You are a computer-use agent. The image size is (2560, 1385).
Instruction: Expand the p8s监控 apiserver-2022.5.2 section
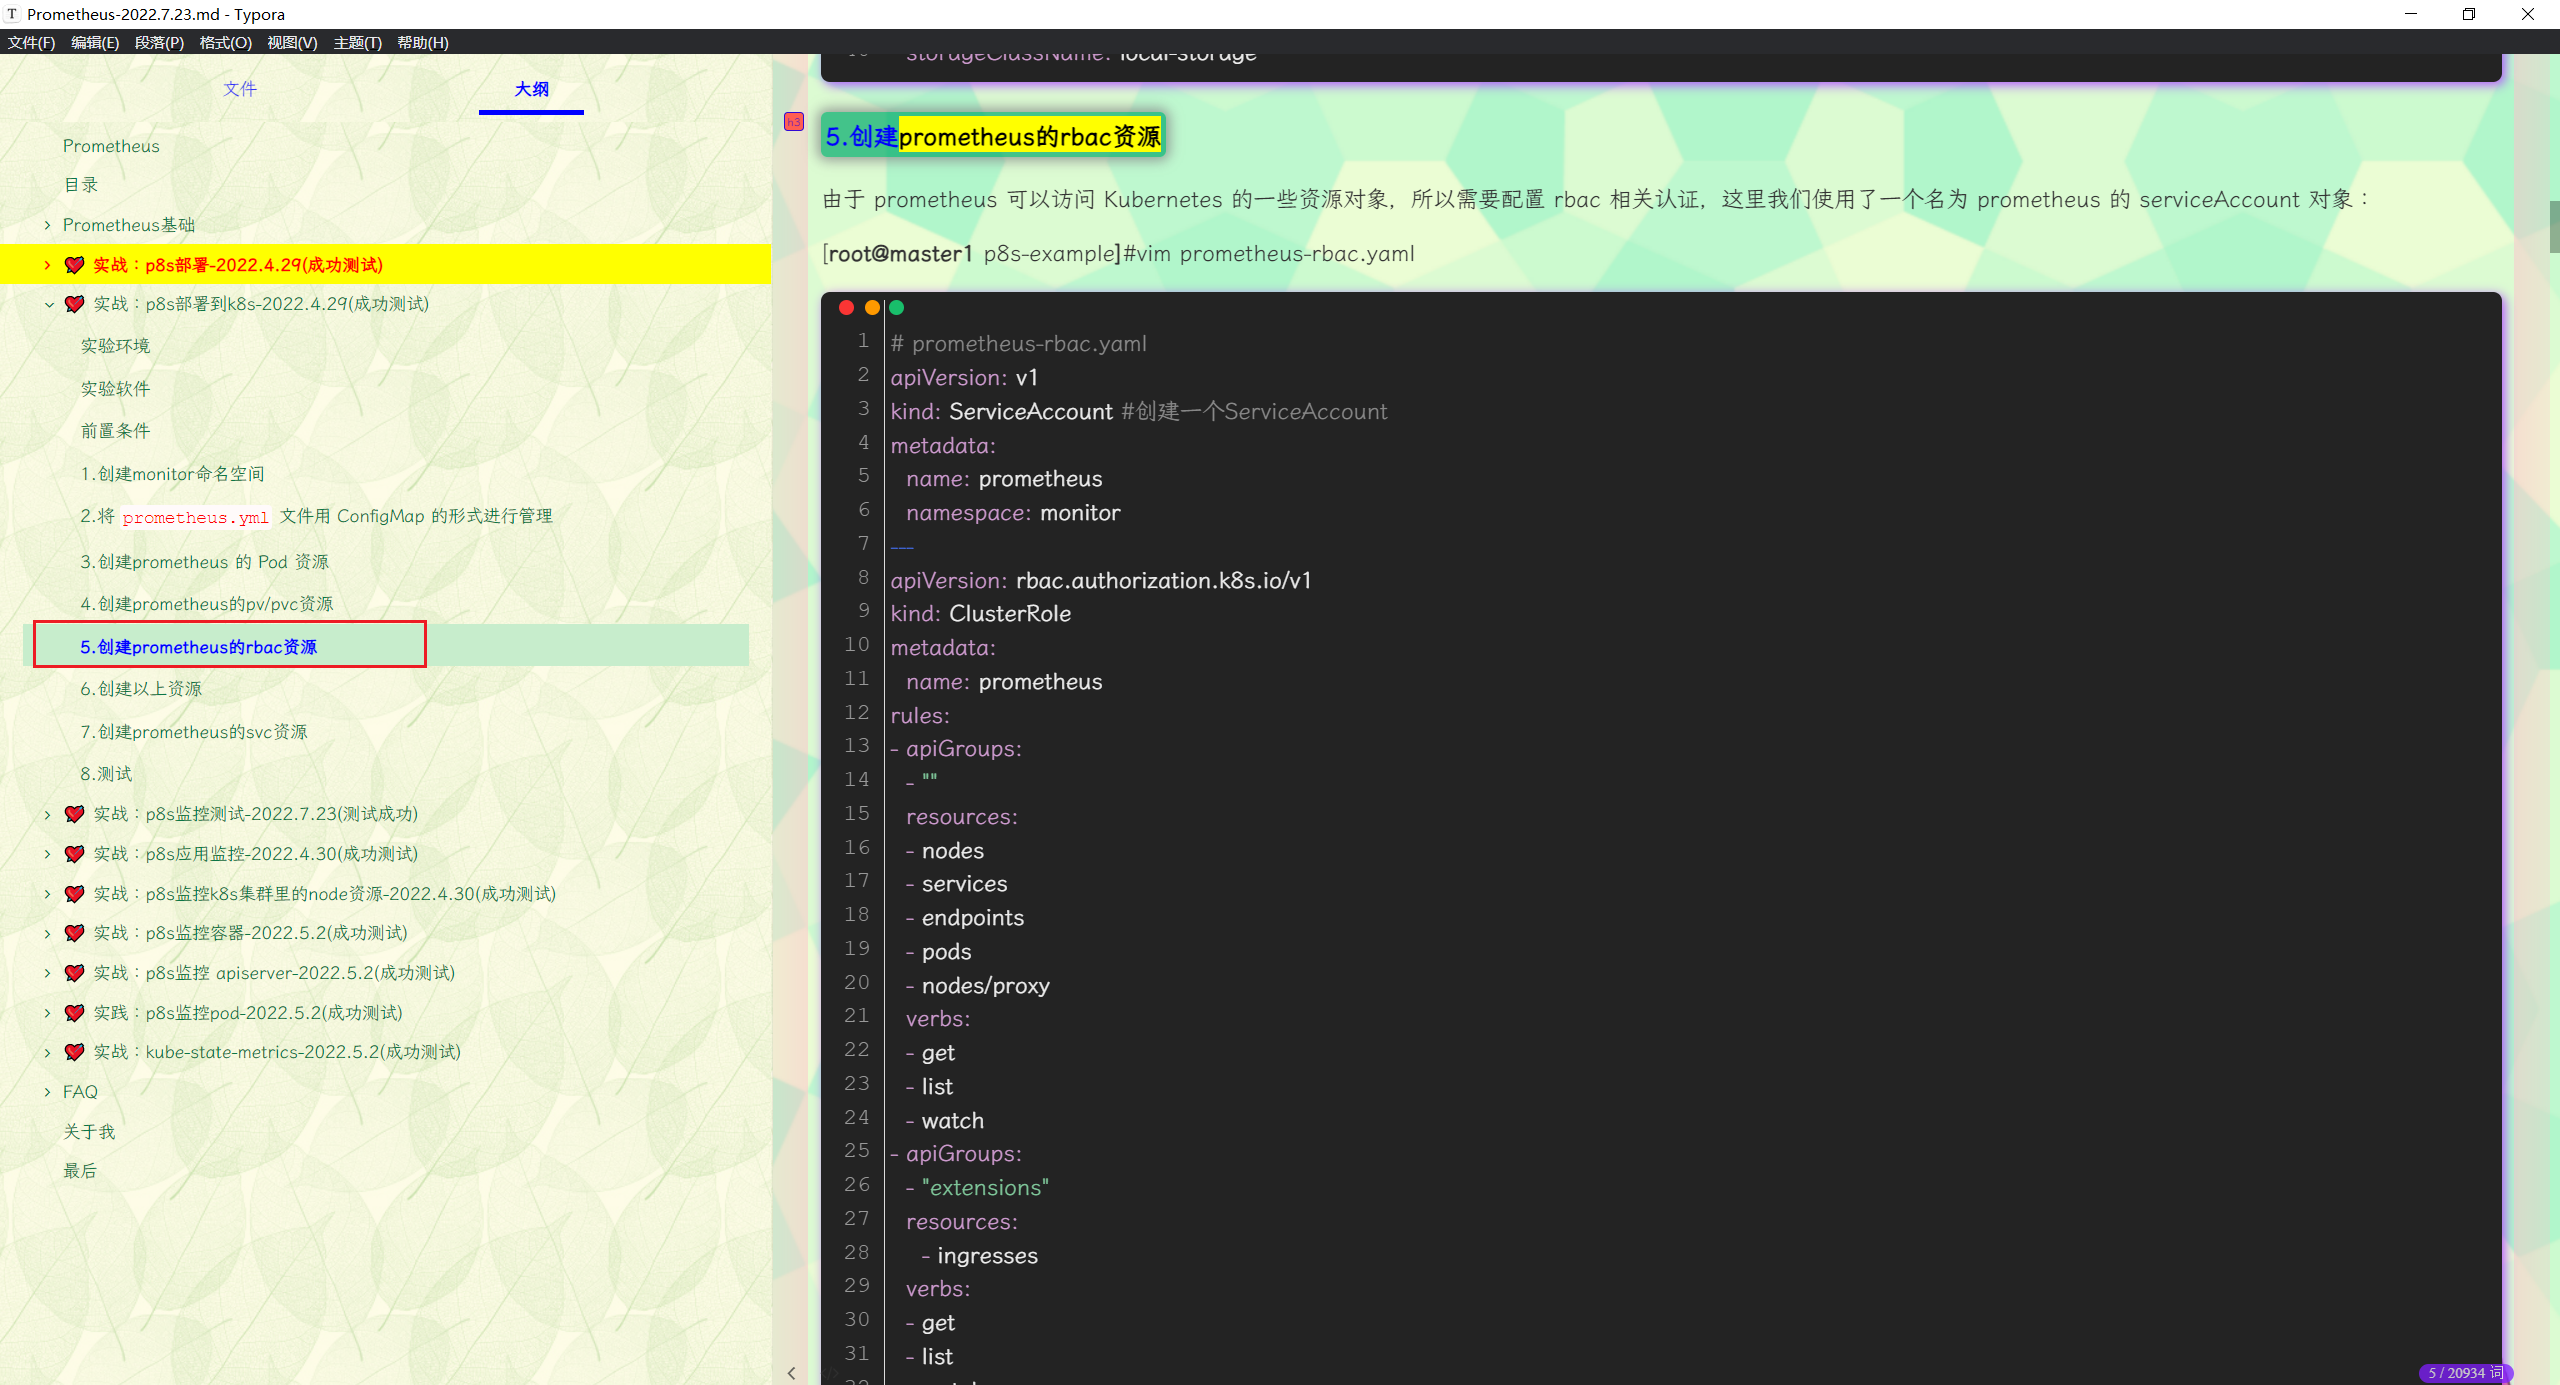(47, 973)
